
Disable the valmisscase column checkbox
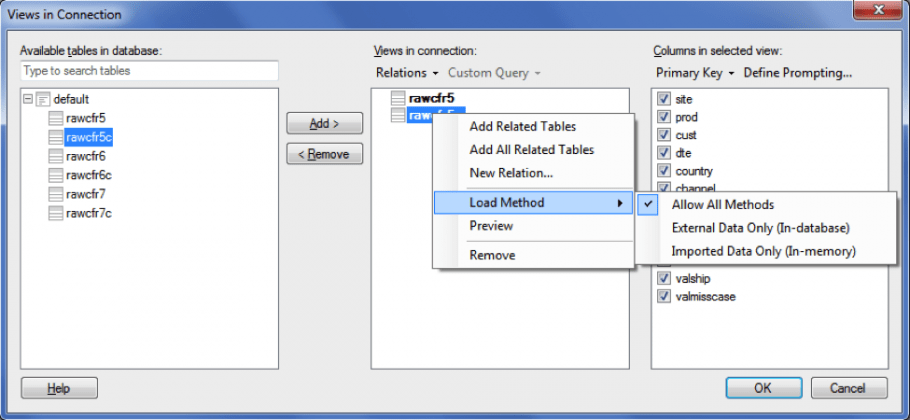pyautogui.click(x=664, y=297)
